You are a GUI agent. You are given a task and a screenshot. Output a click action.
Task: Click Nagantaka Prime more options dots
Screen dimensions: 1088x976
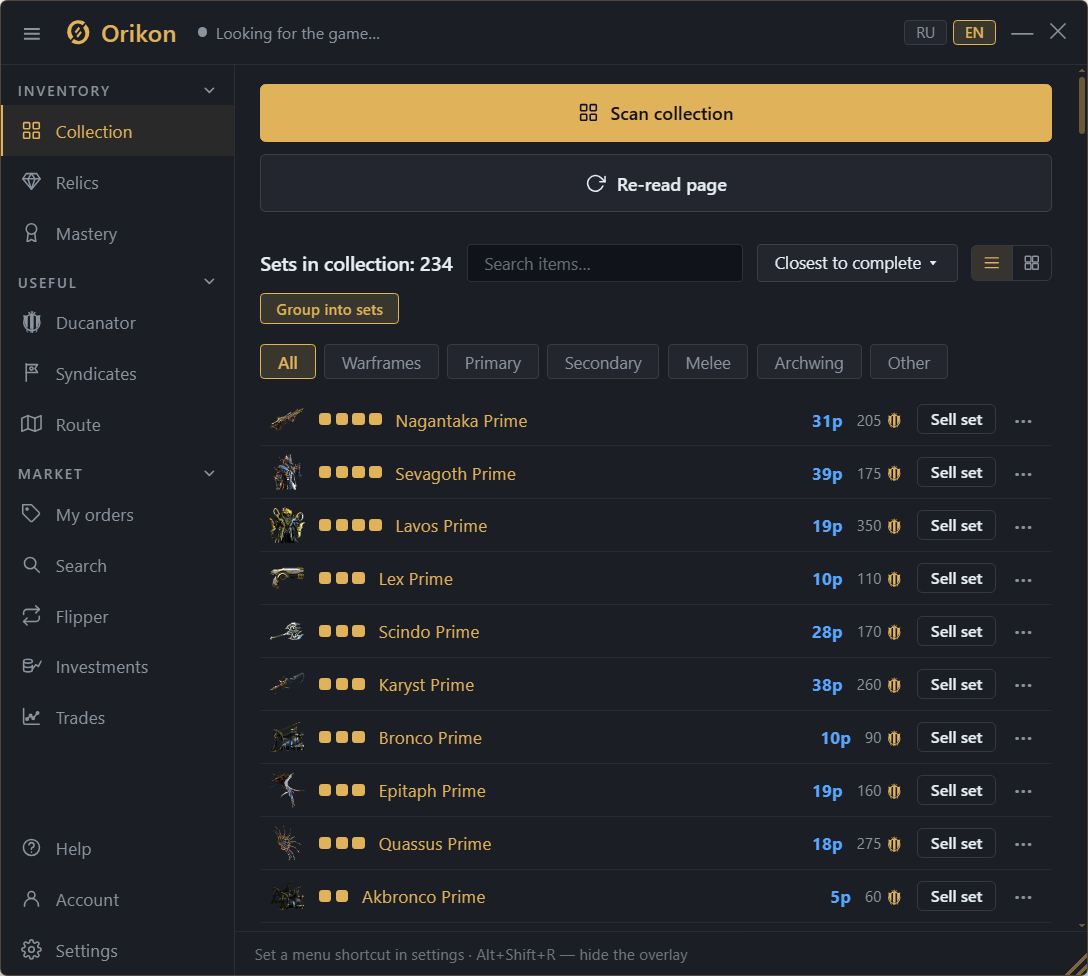[1023, 421]
